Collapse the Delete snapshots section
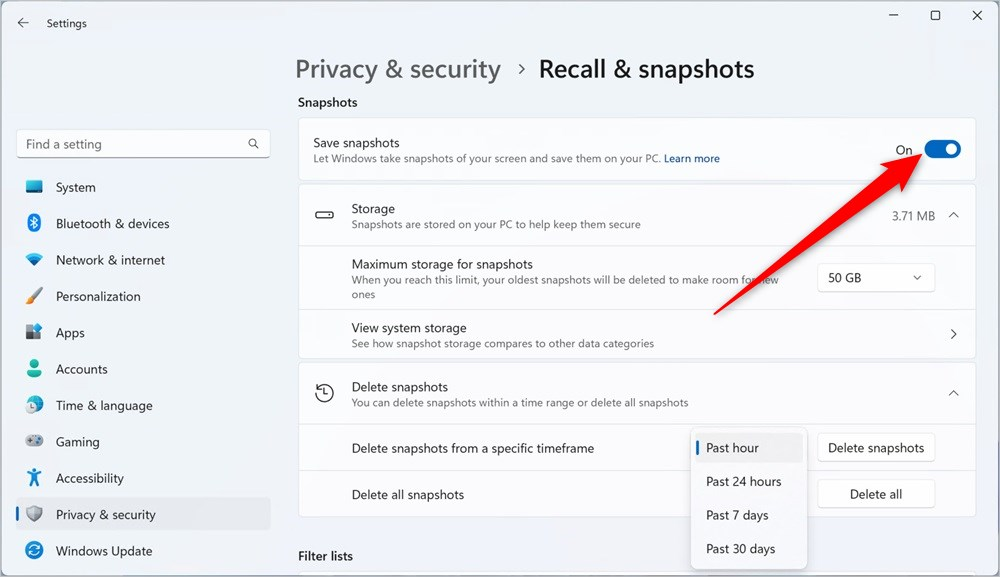The height and width of the screenshot is (577, 1000). 953,393
